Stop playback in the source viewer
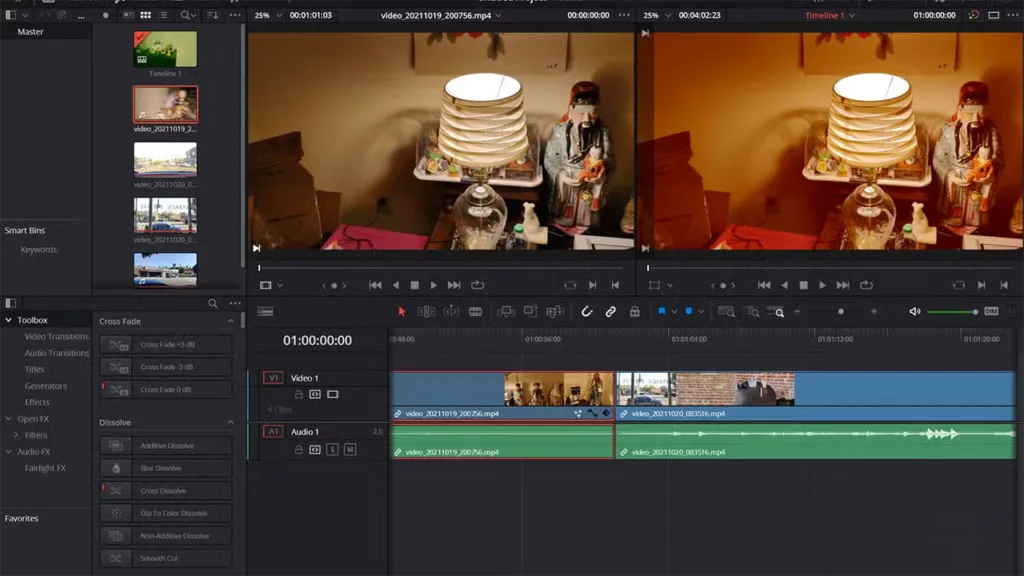Image resolution: width=1024 pixels, height=576 pixels. (414, 285)
